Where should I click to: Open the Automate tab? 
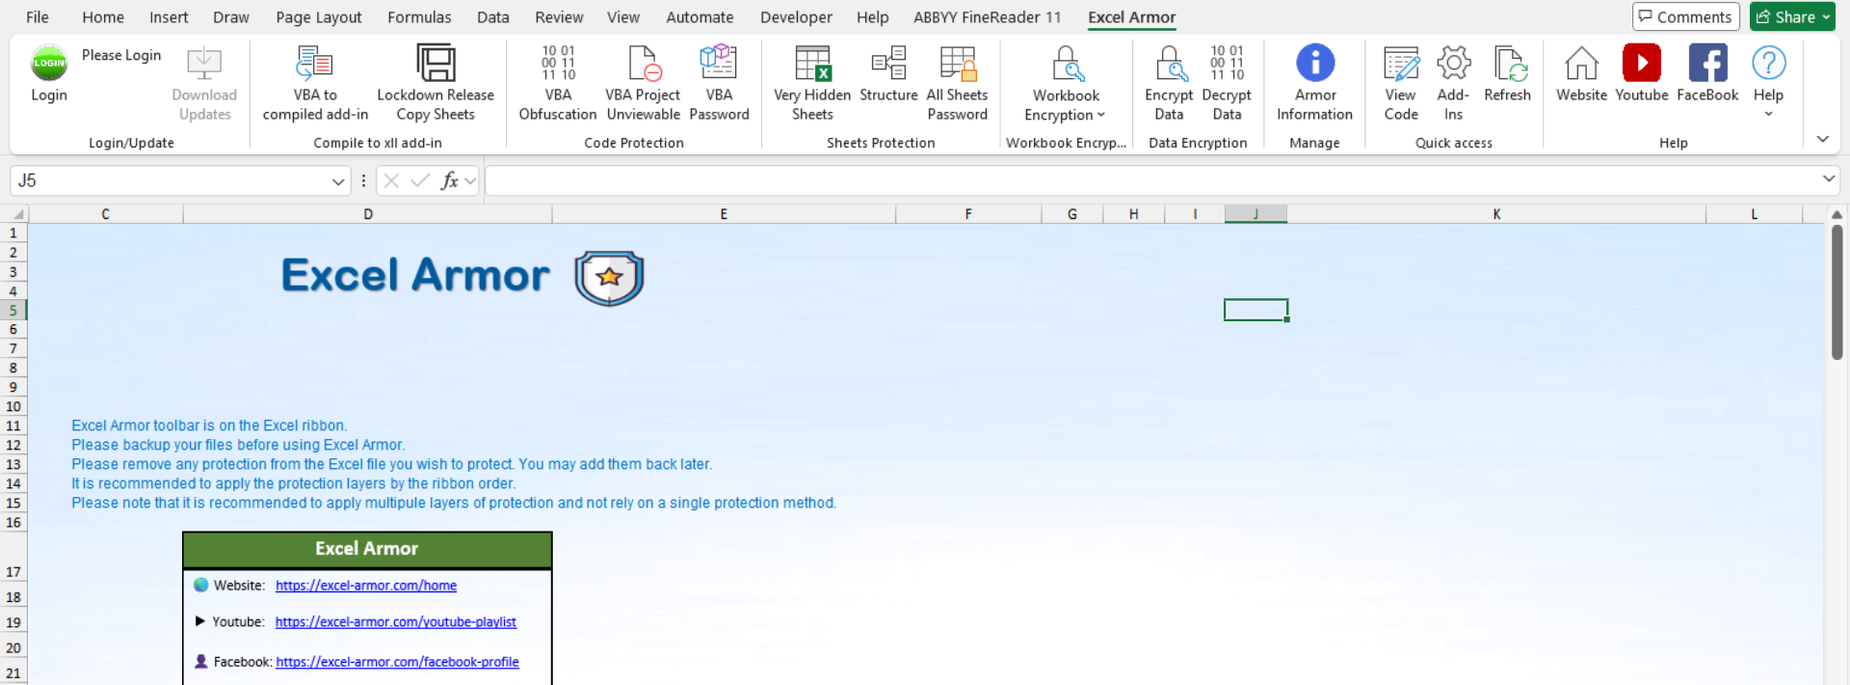pos(699,17)
